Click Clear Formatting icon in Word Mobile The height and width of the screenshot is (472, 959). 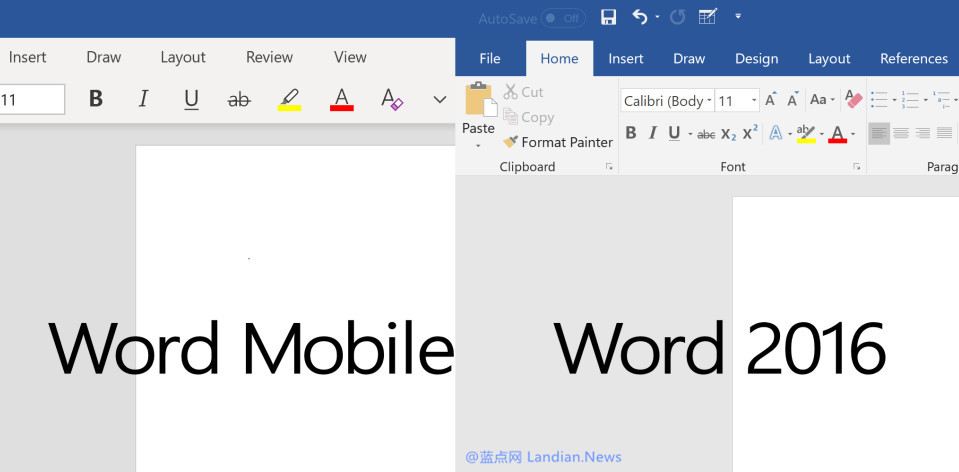(391, 99)
